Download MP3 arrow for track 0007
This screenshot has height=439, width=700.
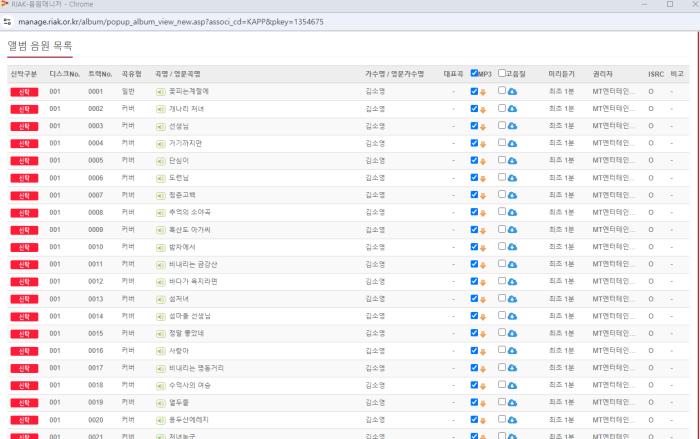click(x=483, y=196)
